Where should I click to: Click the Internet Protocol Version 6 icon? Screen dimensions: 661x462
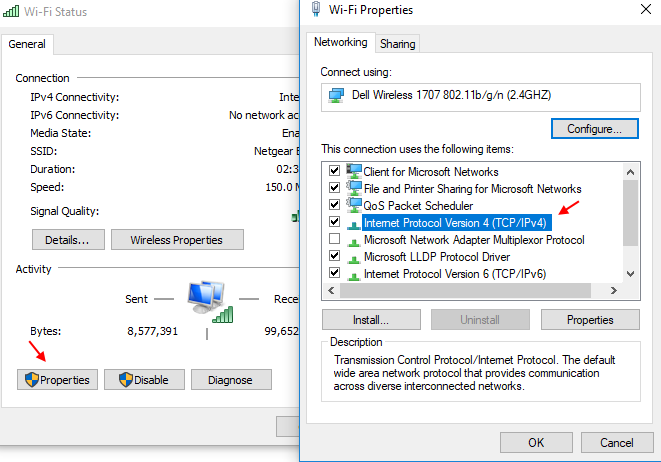pos(353,273)
